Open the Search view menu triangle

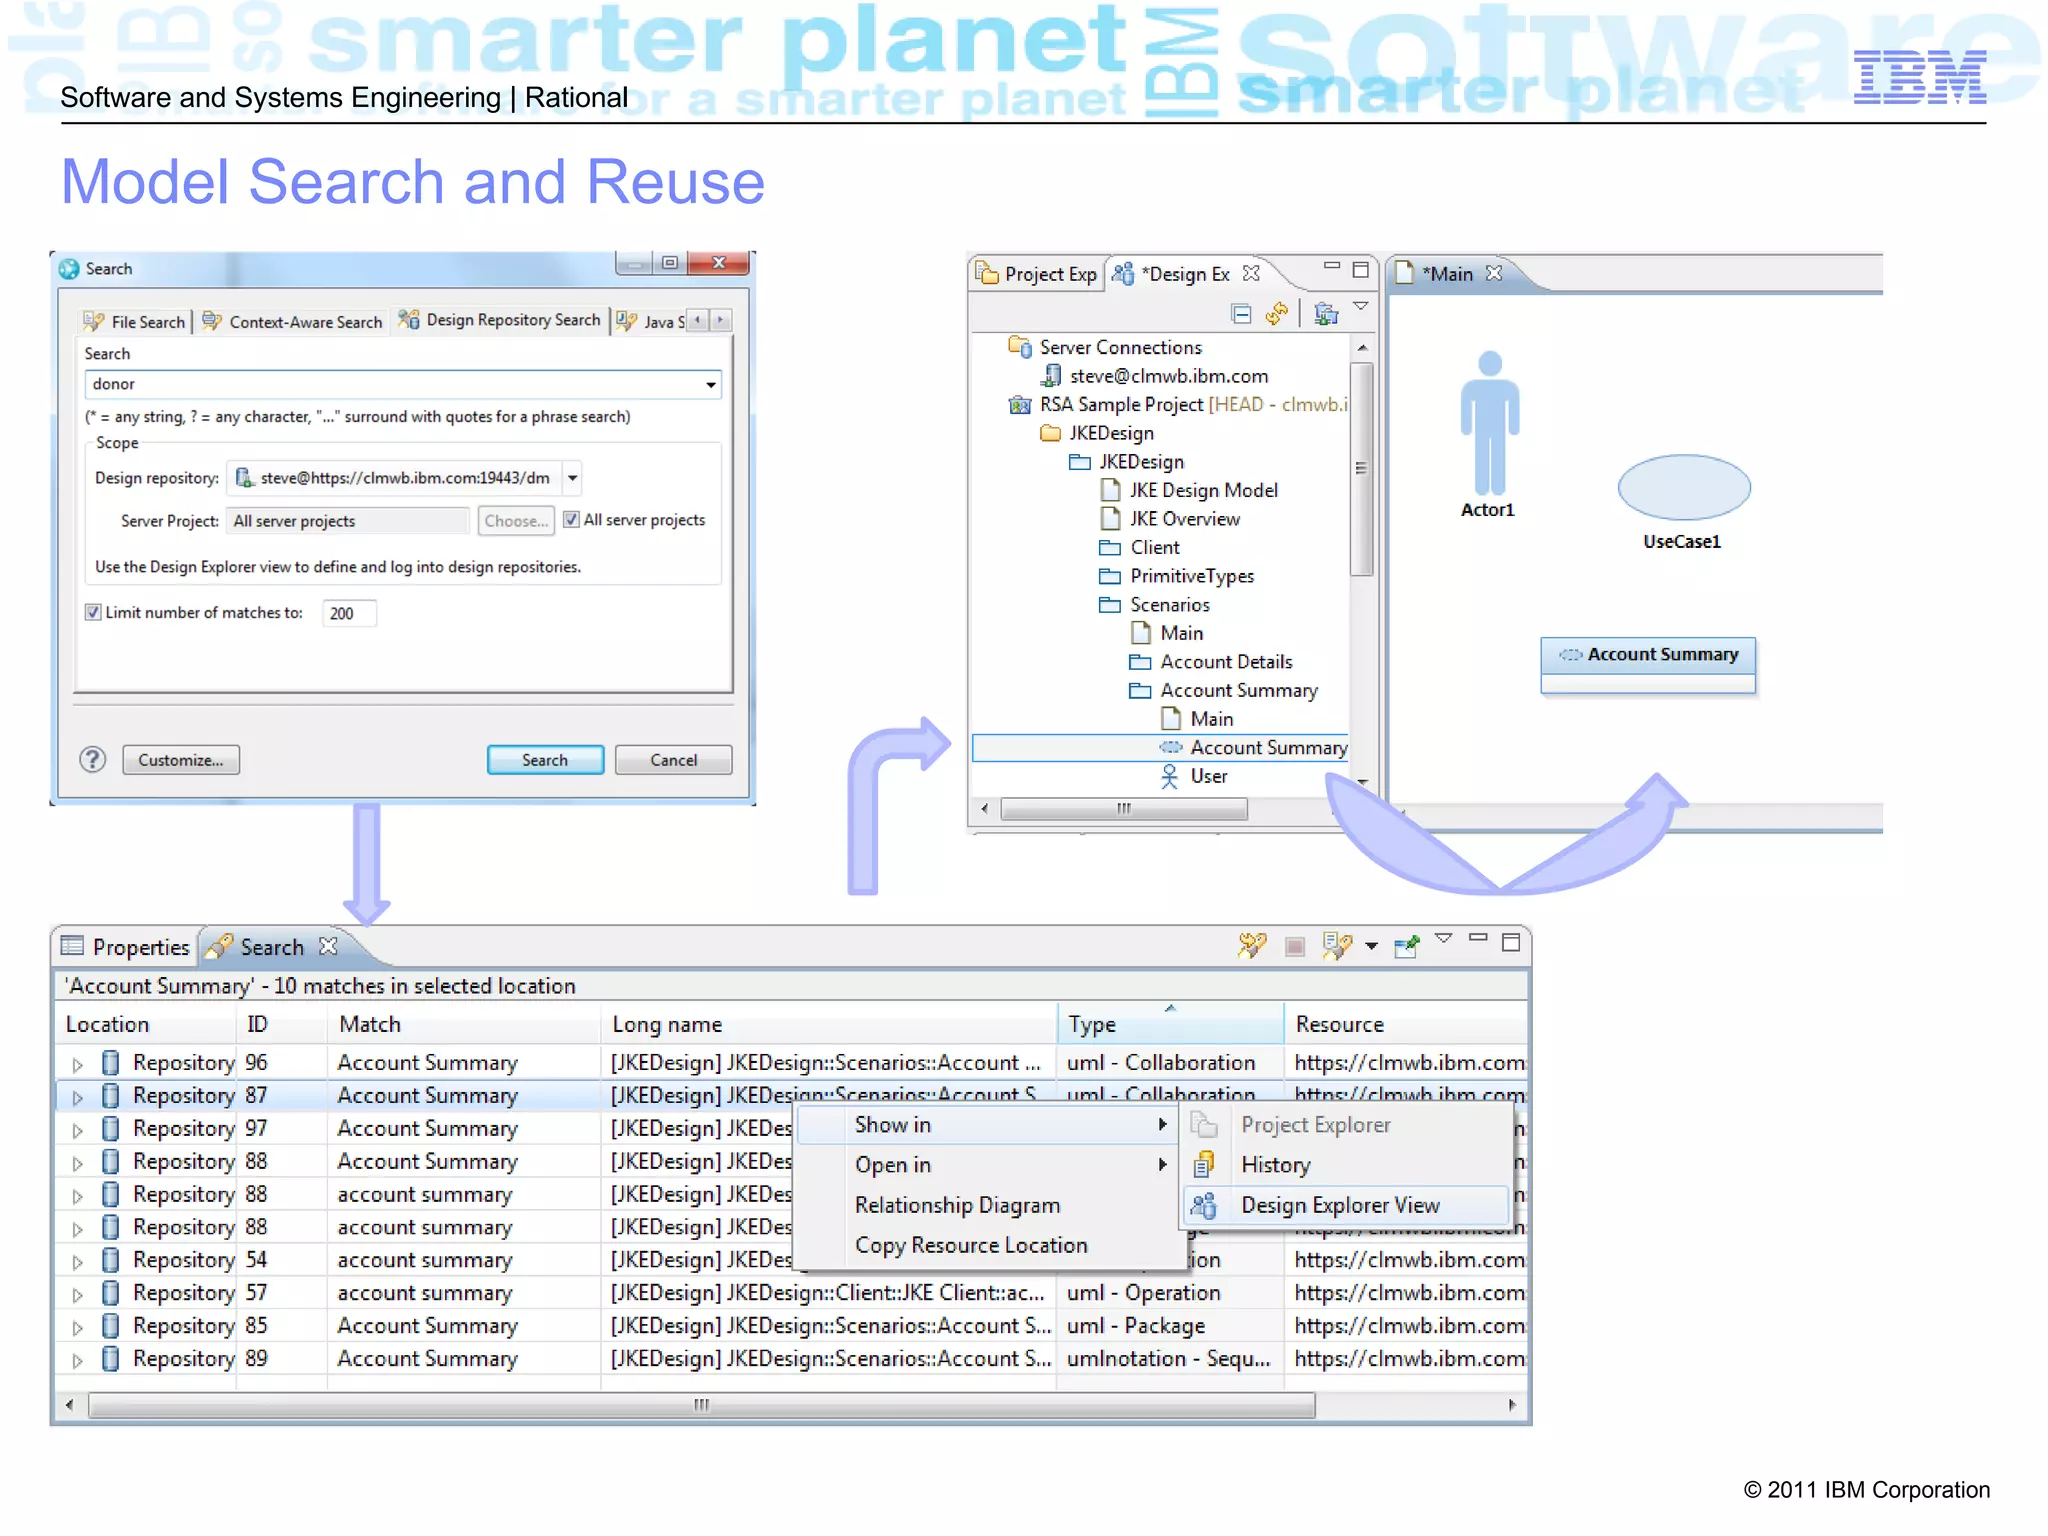point(1443,939)
